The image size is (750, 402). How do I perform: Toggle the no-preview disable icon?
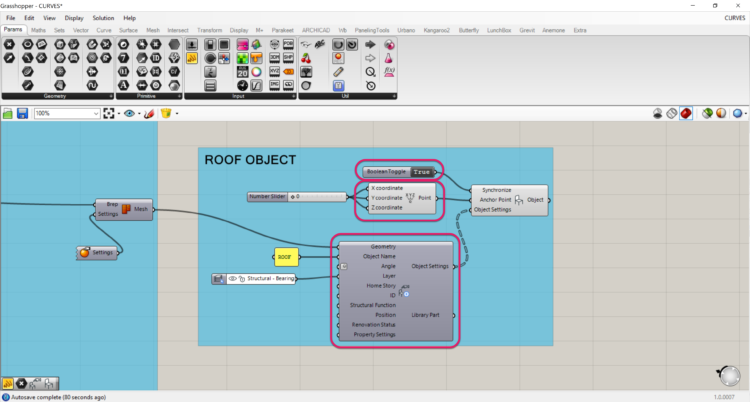point(672,114)
